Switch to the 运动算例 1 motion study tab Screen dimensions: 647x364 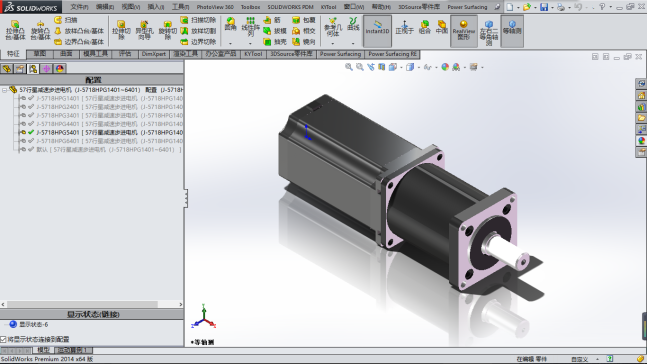tap(72, 350)
